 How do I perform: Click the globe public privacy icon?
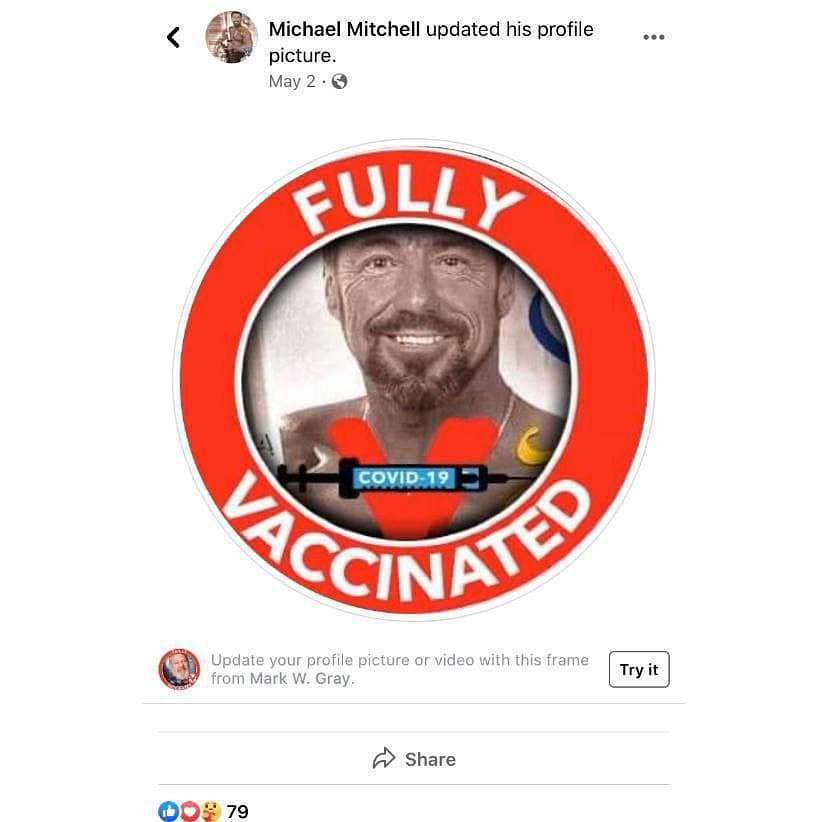[339, 81]
